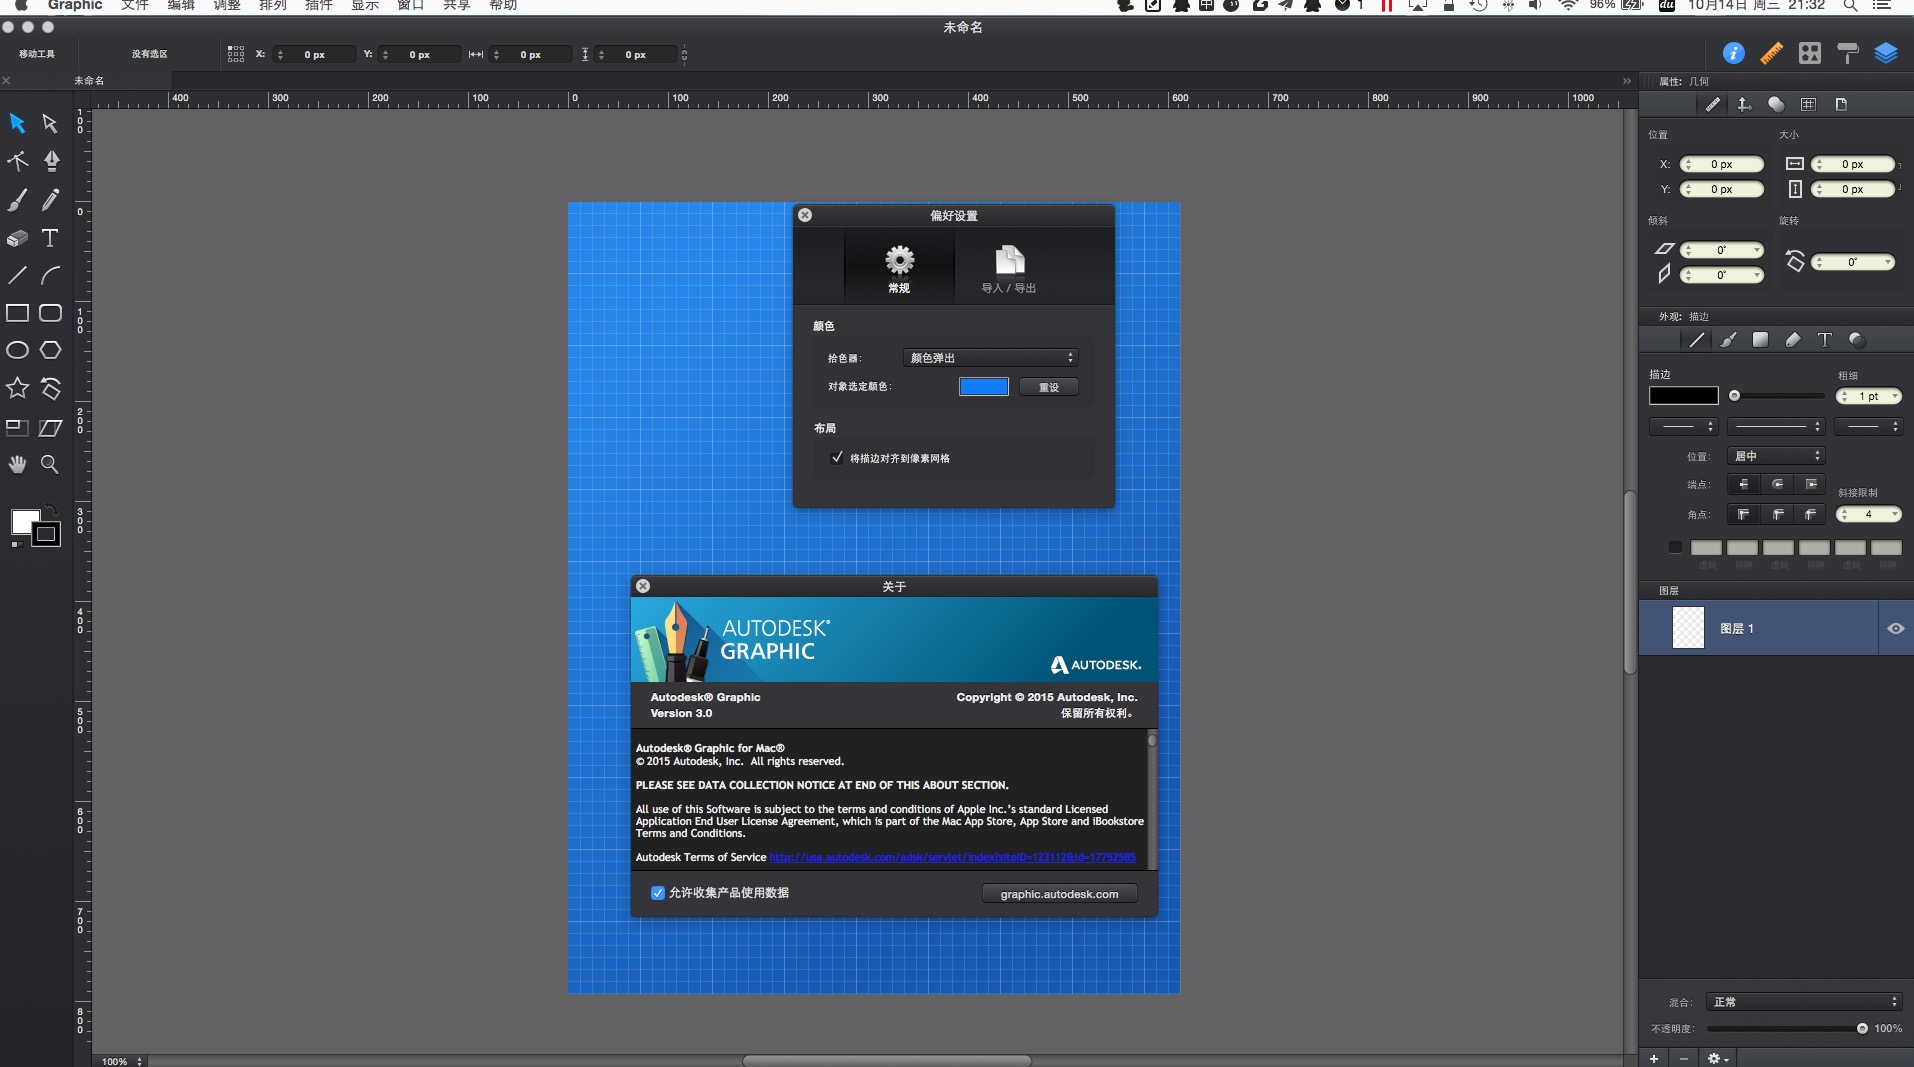The width and height of the screenshot is (1914, 1067).
Task: Select the Ellipse shape tool
Action: 17,350
